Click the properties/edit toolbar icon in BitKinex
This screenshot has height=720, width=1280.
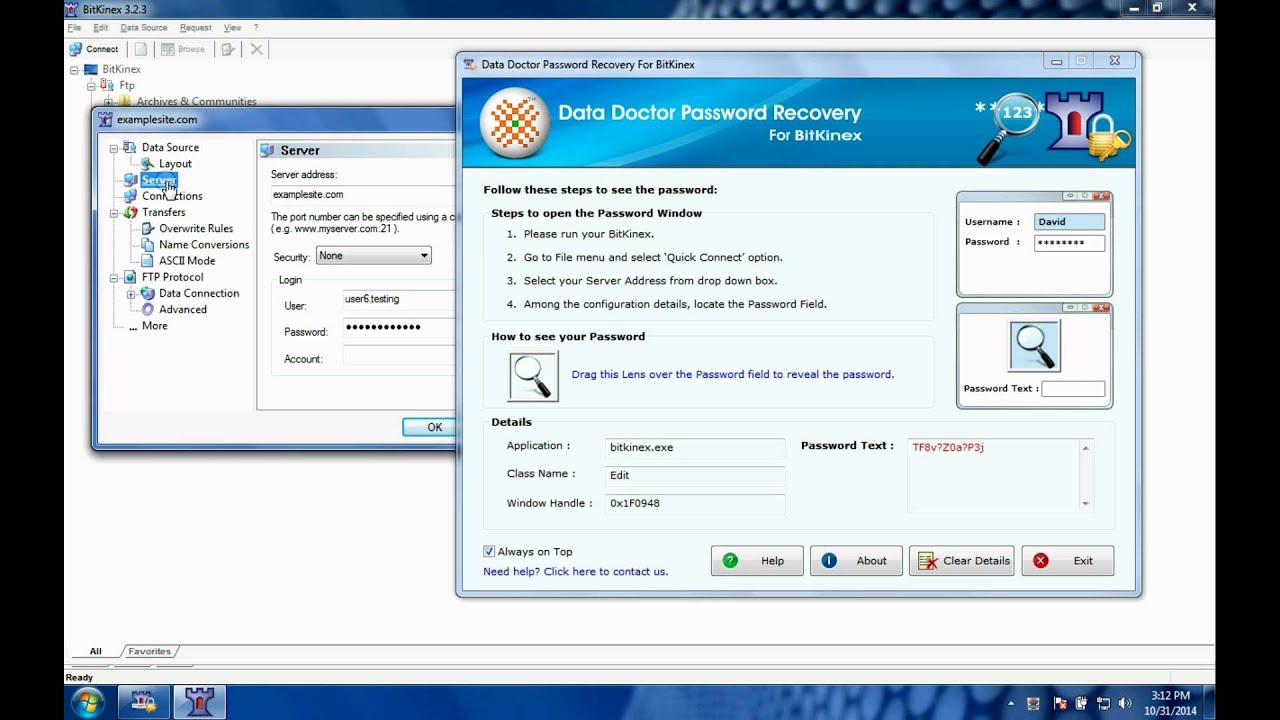click(229, 49)
